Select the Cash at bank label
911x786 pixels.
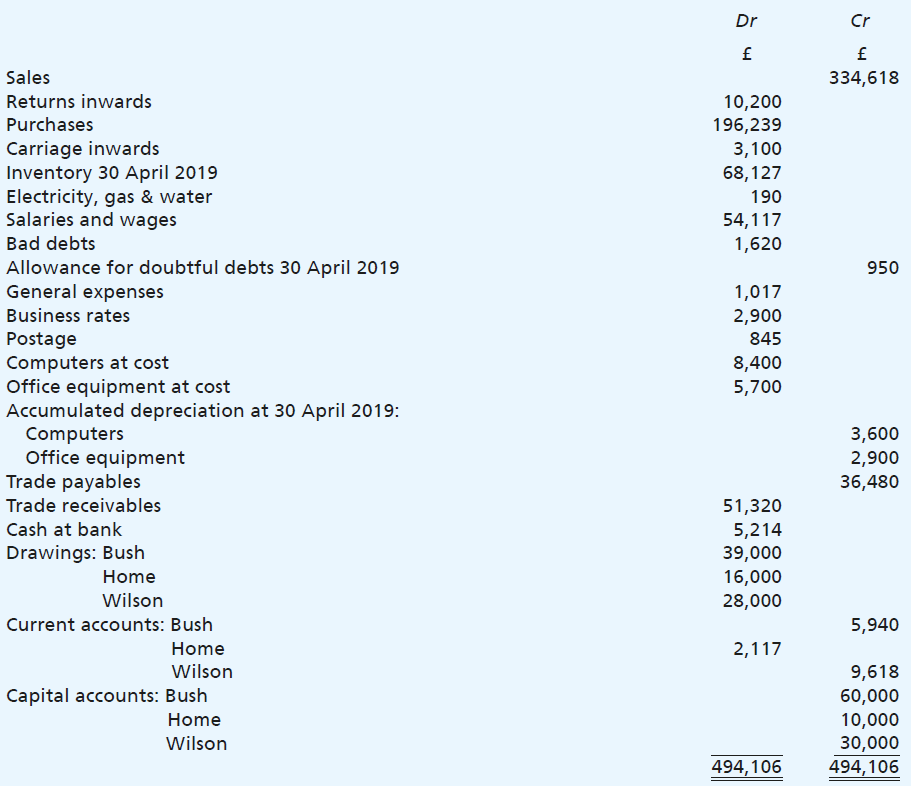pos(64,529)
